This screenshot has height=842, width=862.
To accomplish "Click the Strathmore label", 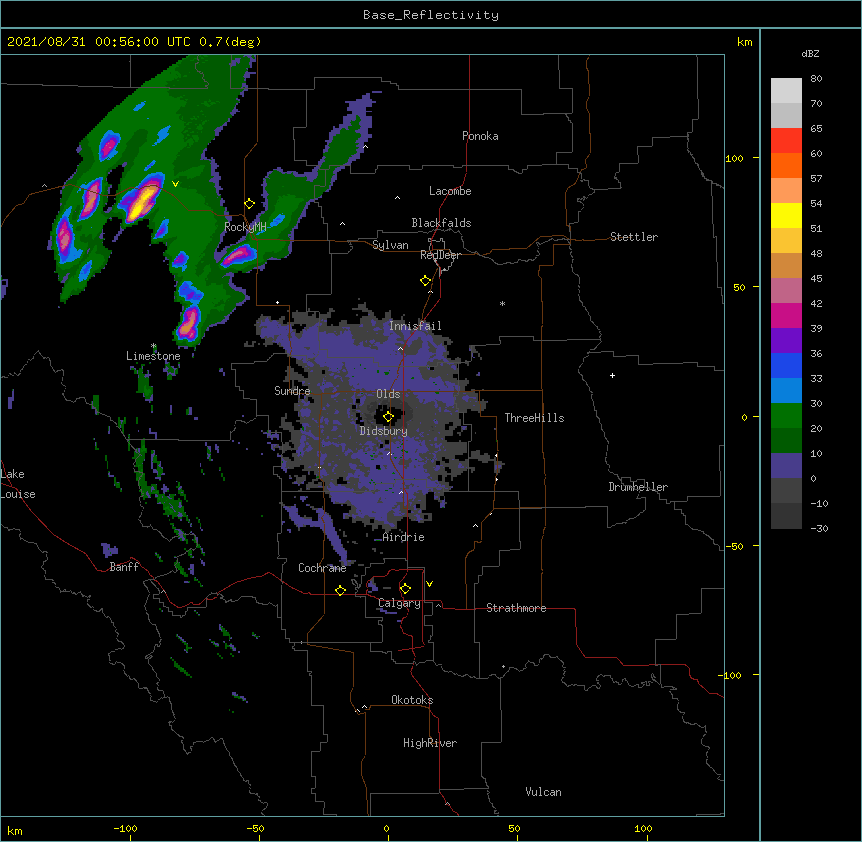I will coord(516,608).
